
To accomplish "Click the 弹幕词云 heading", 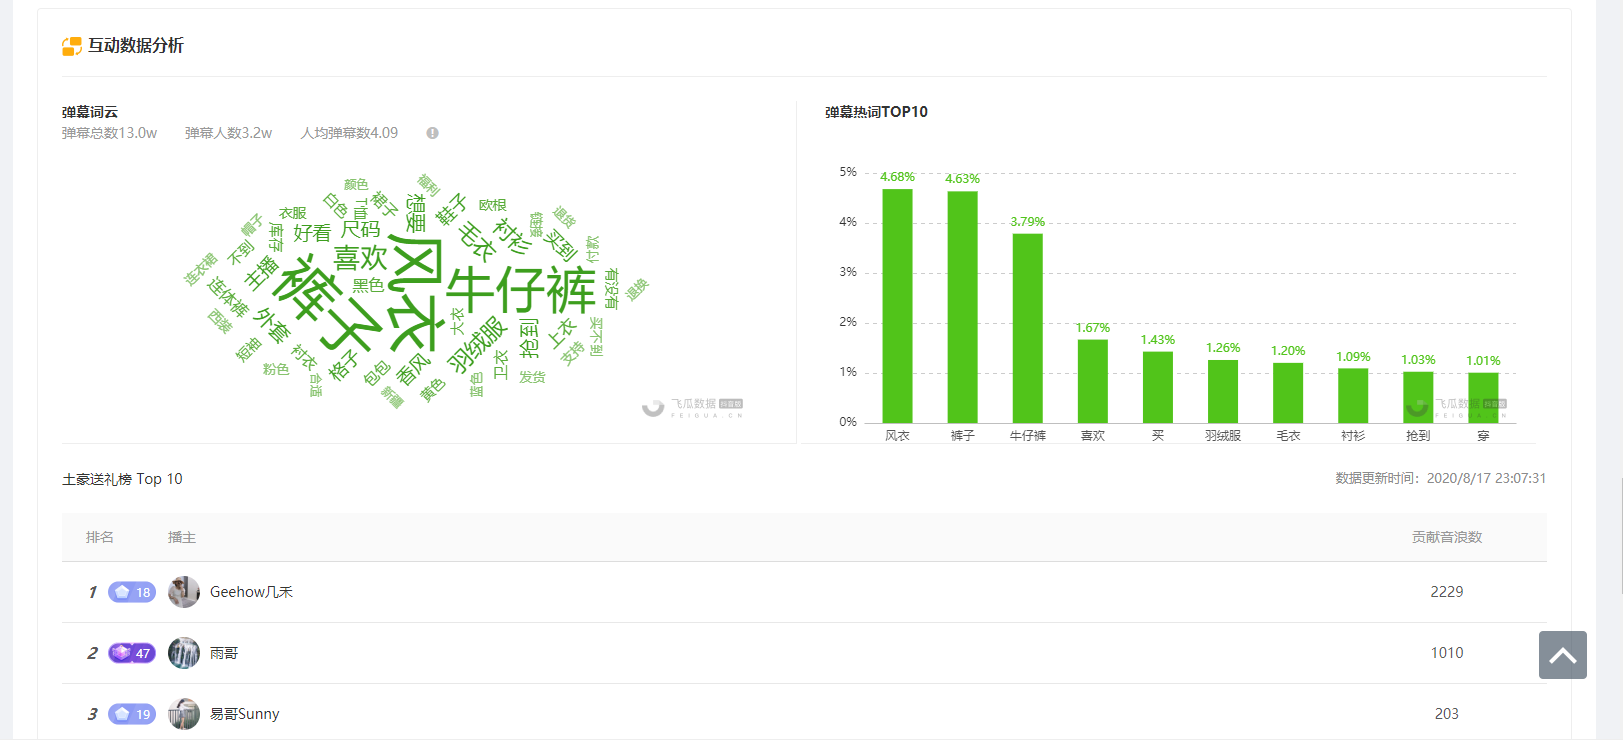I will tap(90, 112).
